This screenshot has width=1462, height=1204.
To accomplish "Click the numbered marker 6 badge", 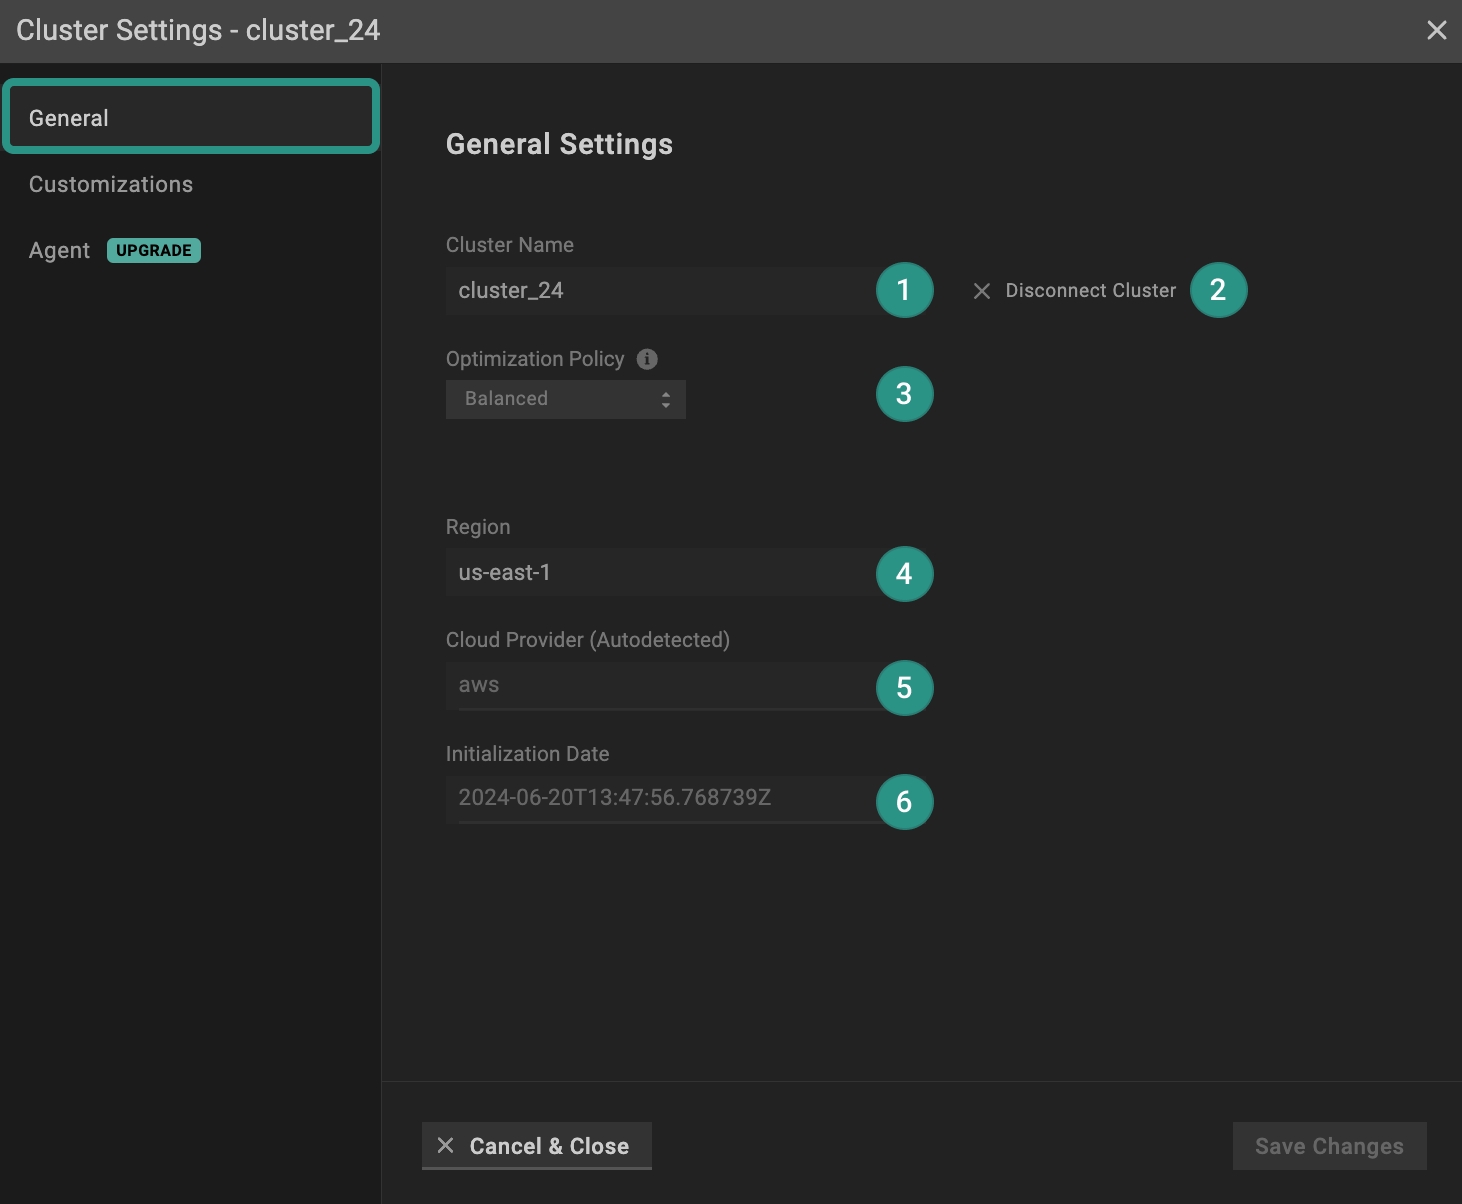I will click(904, 802).
